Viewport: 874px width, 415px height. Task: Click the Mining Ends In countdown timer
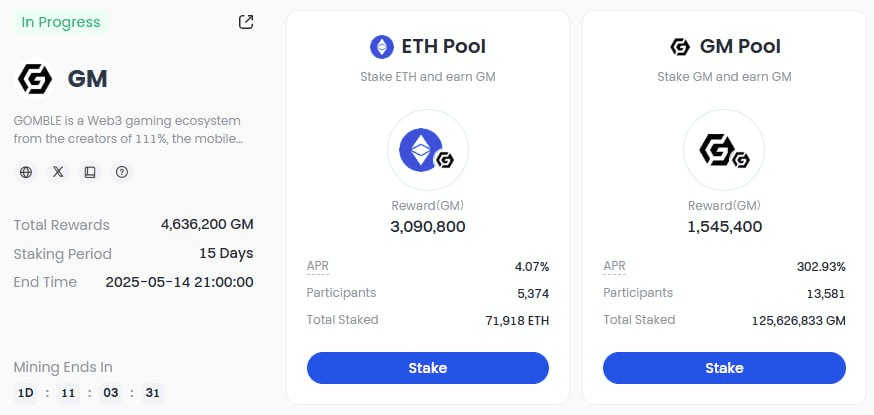click(x=89, y=393)
